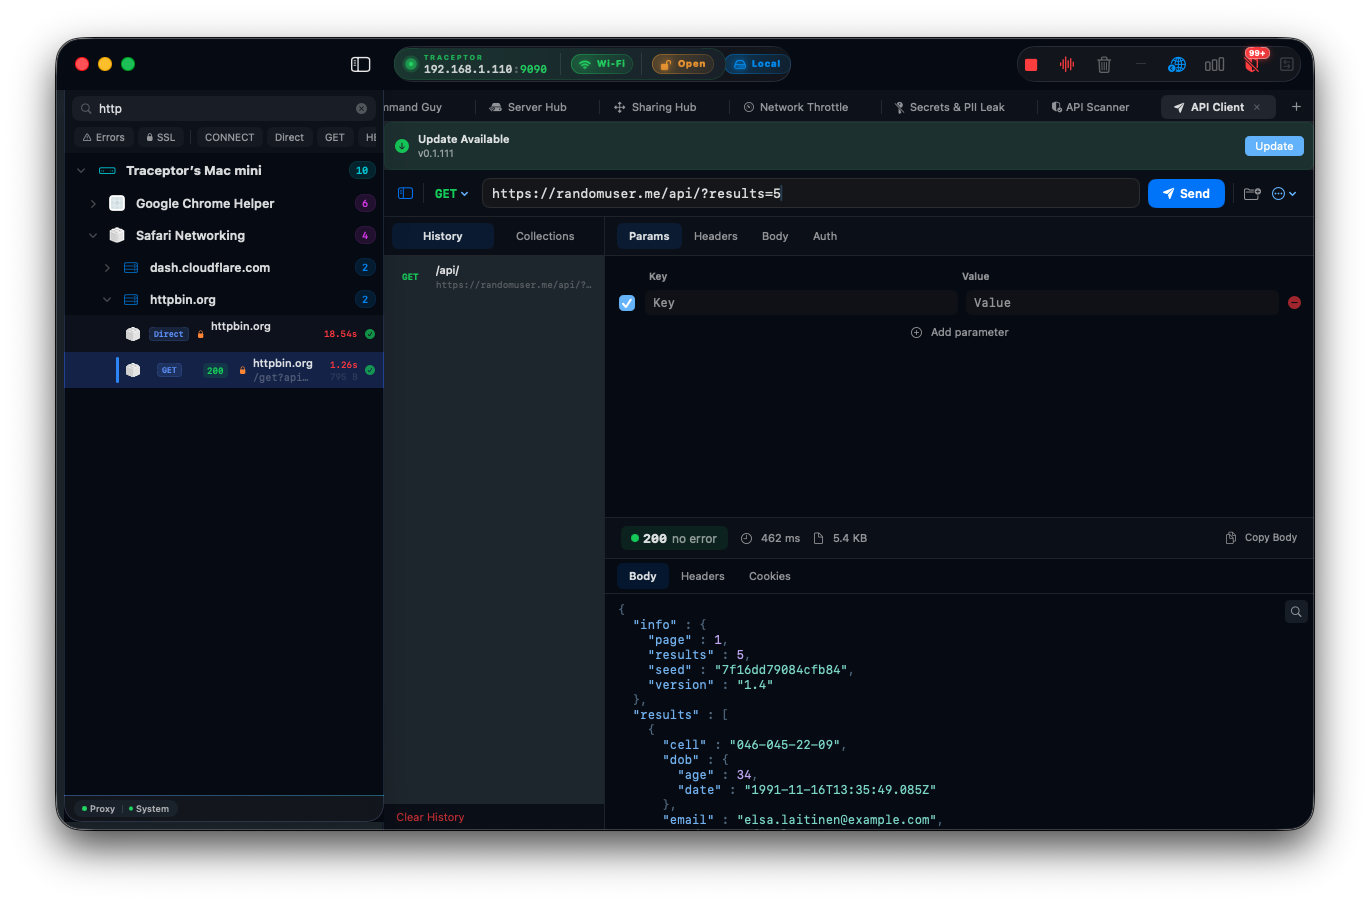This screenshot has height=904, width=1370.
Task: Click the Update button
Action: tap(1274, 146)
